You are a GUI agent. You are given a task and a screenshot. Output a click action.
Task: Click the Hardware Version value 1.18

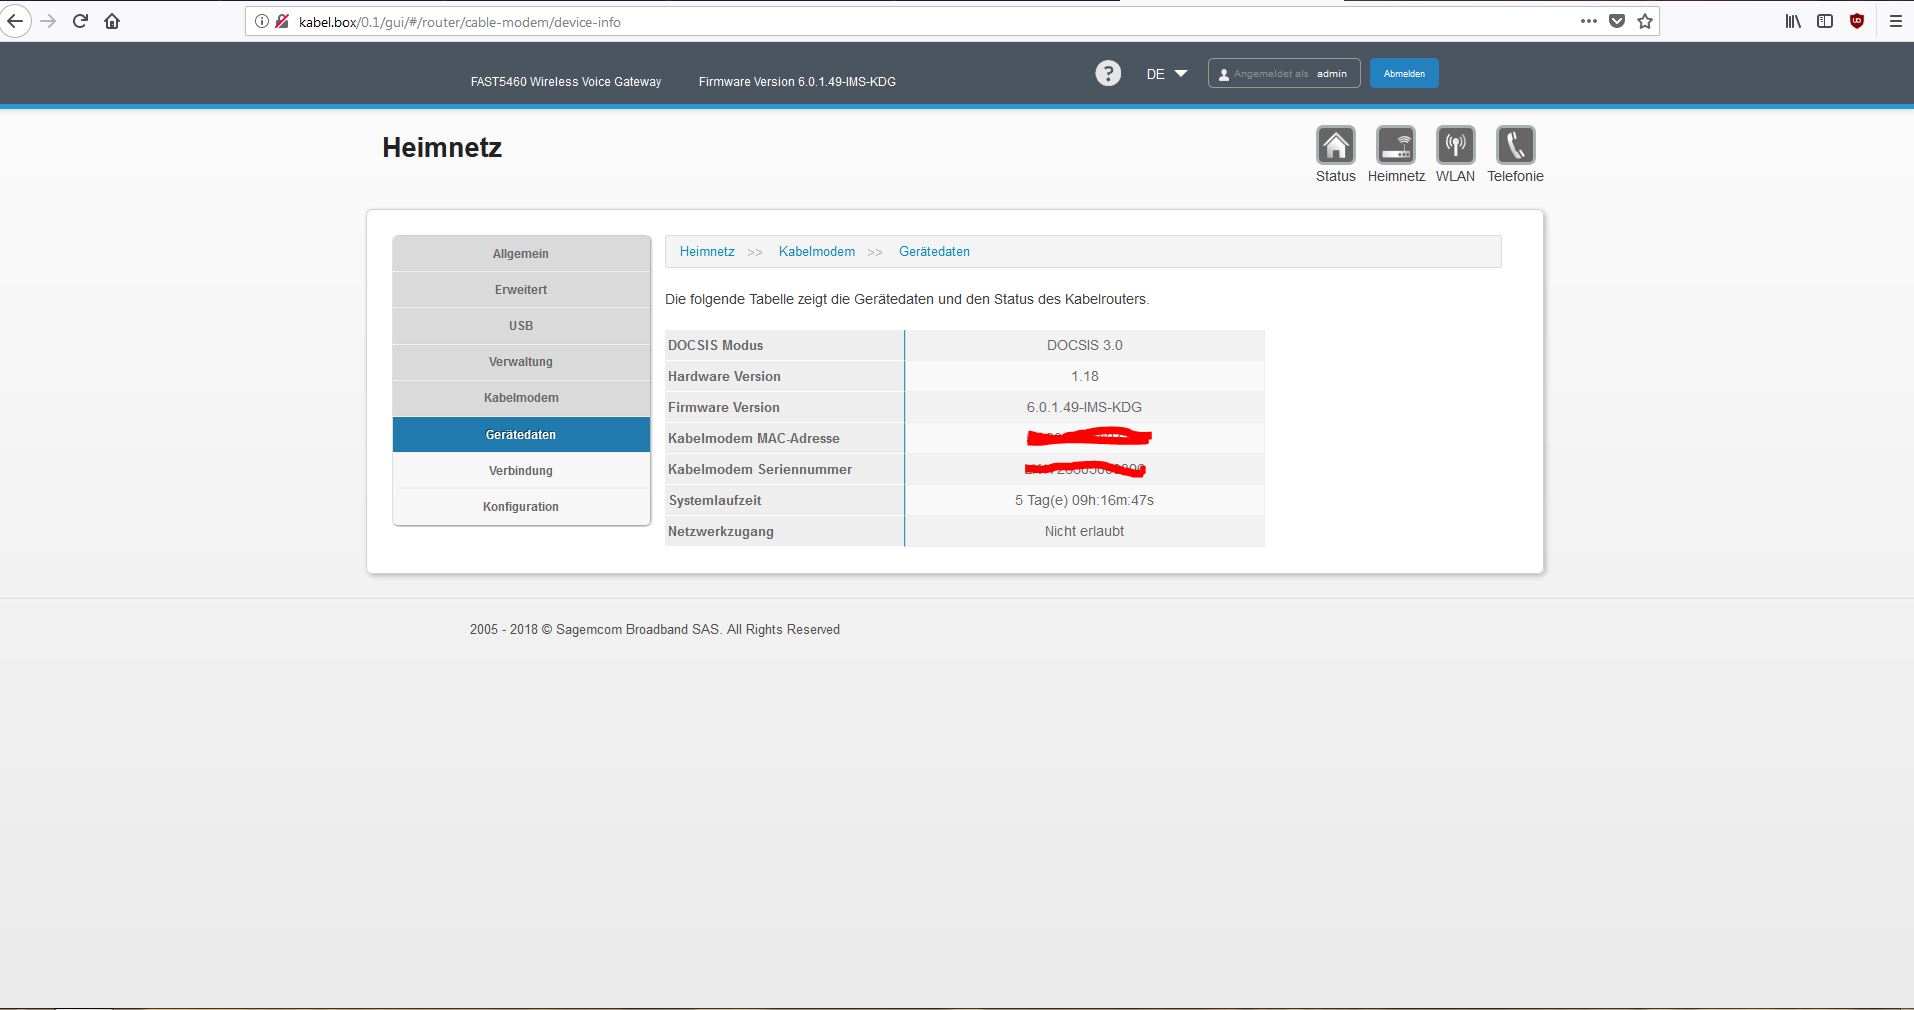pyautogui.click(x=1085, y=376)
